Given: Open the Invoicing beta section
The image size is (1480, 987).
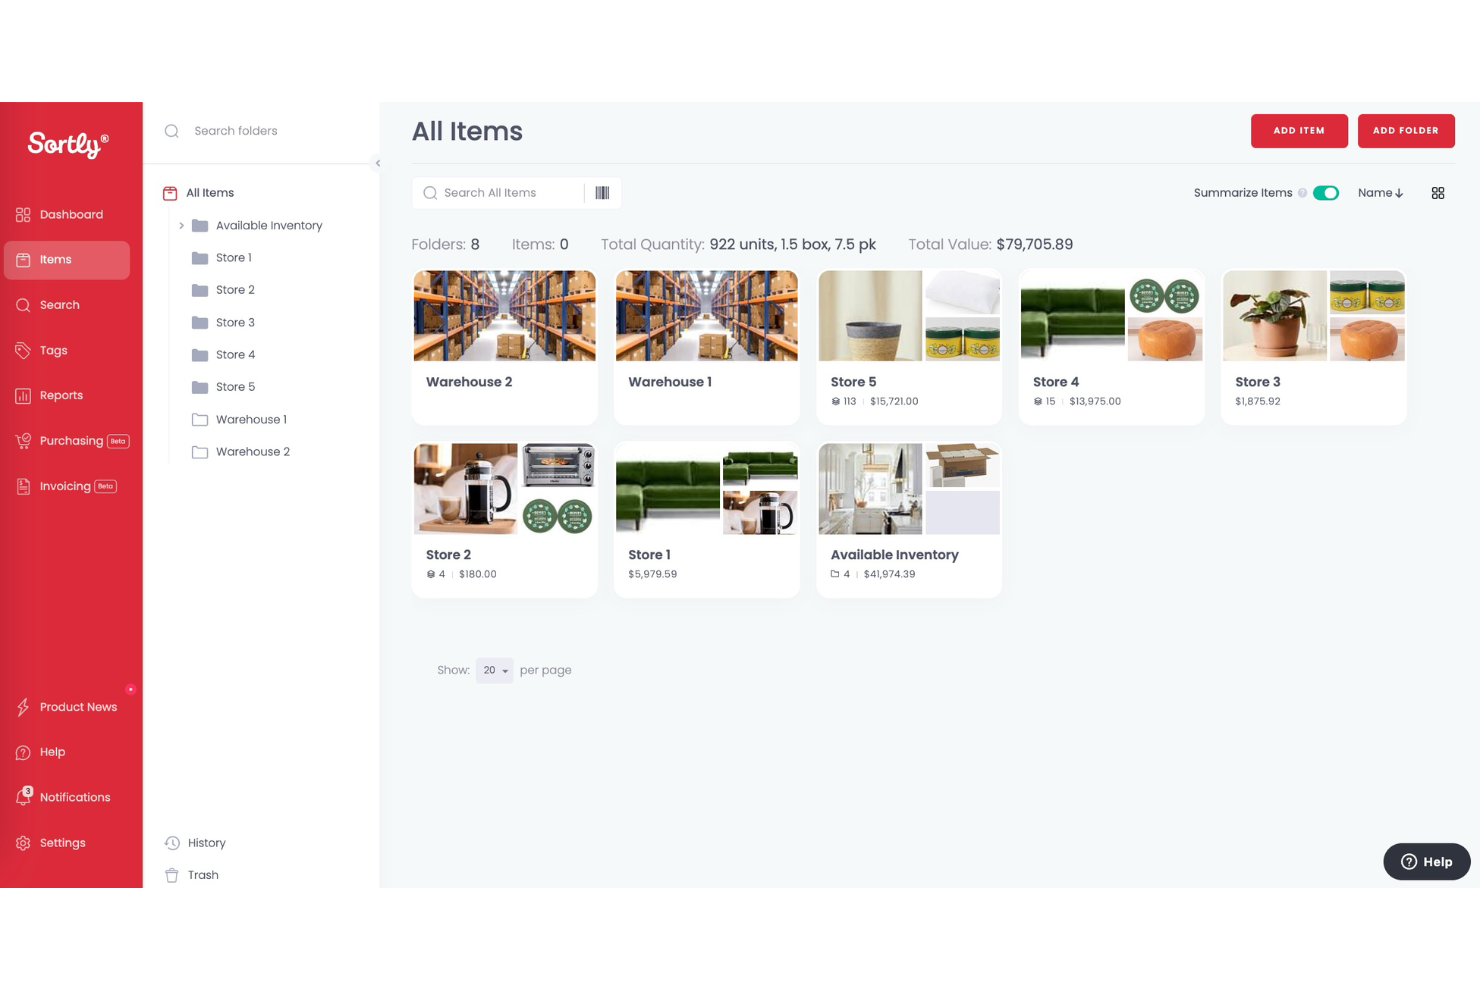Looking at the screenshot, I should pyautogui.click(x=64, y=486).
